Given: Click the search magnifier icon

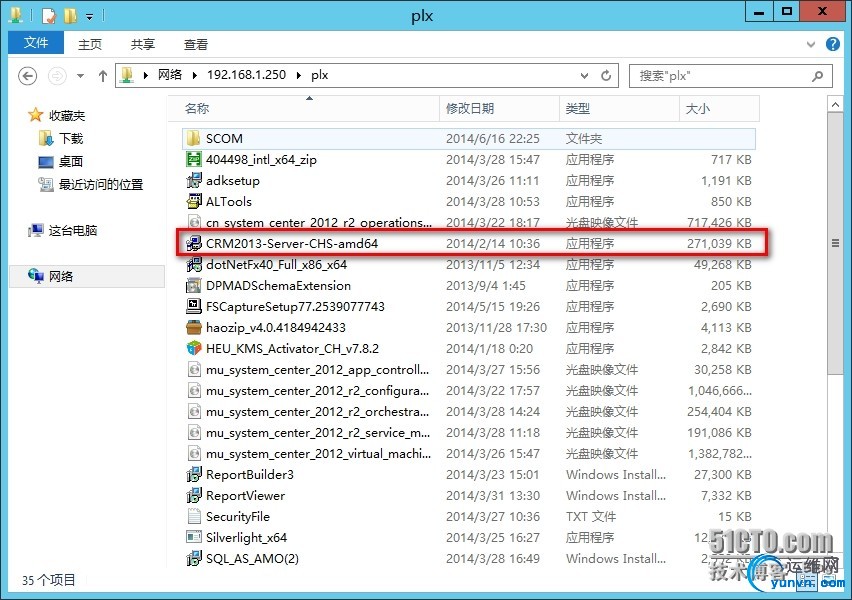Looking at the screenshot, I should [x=817, y=76].
